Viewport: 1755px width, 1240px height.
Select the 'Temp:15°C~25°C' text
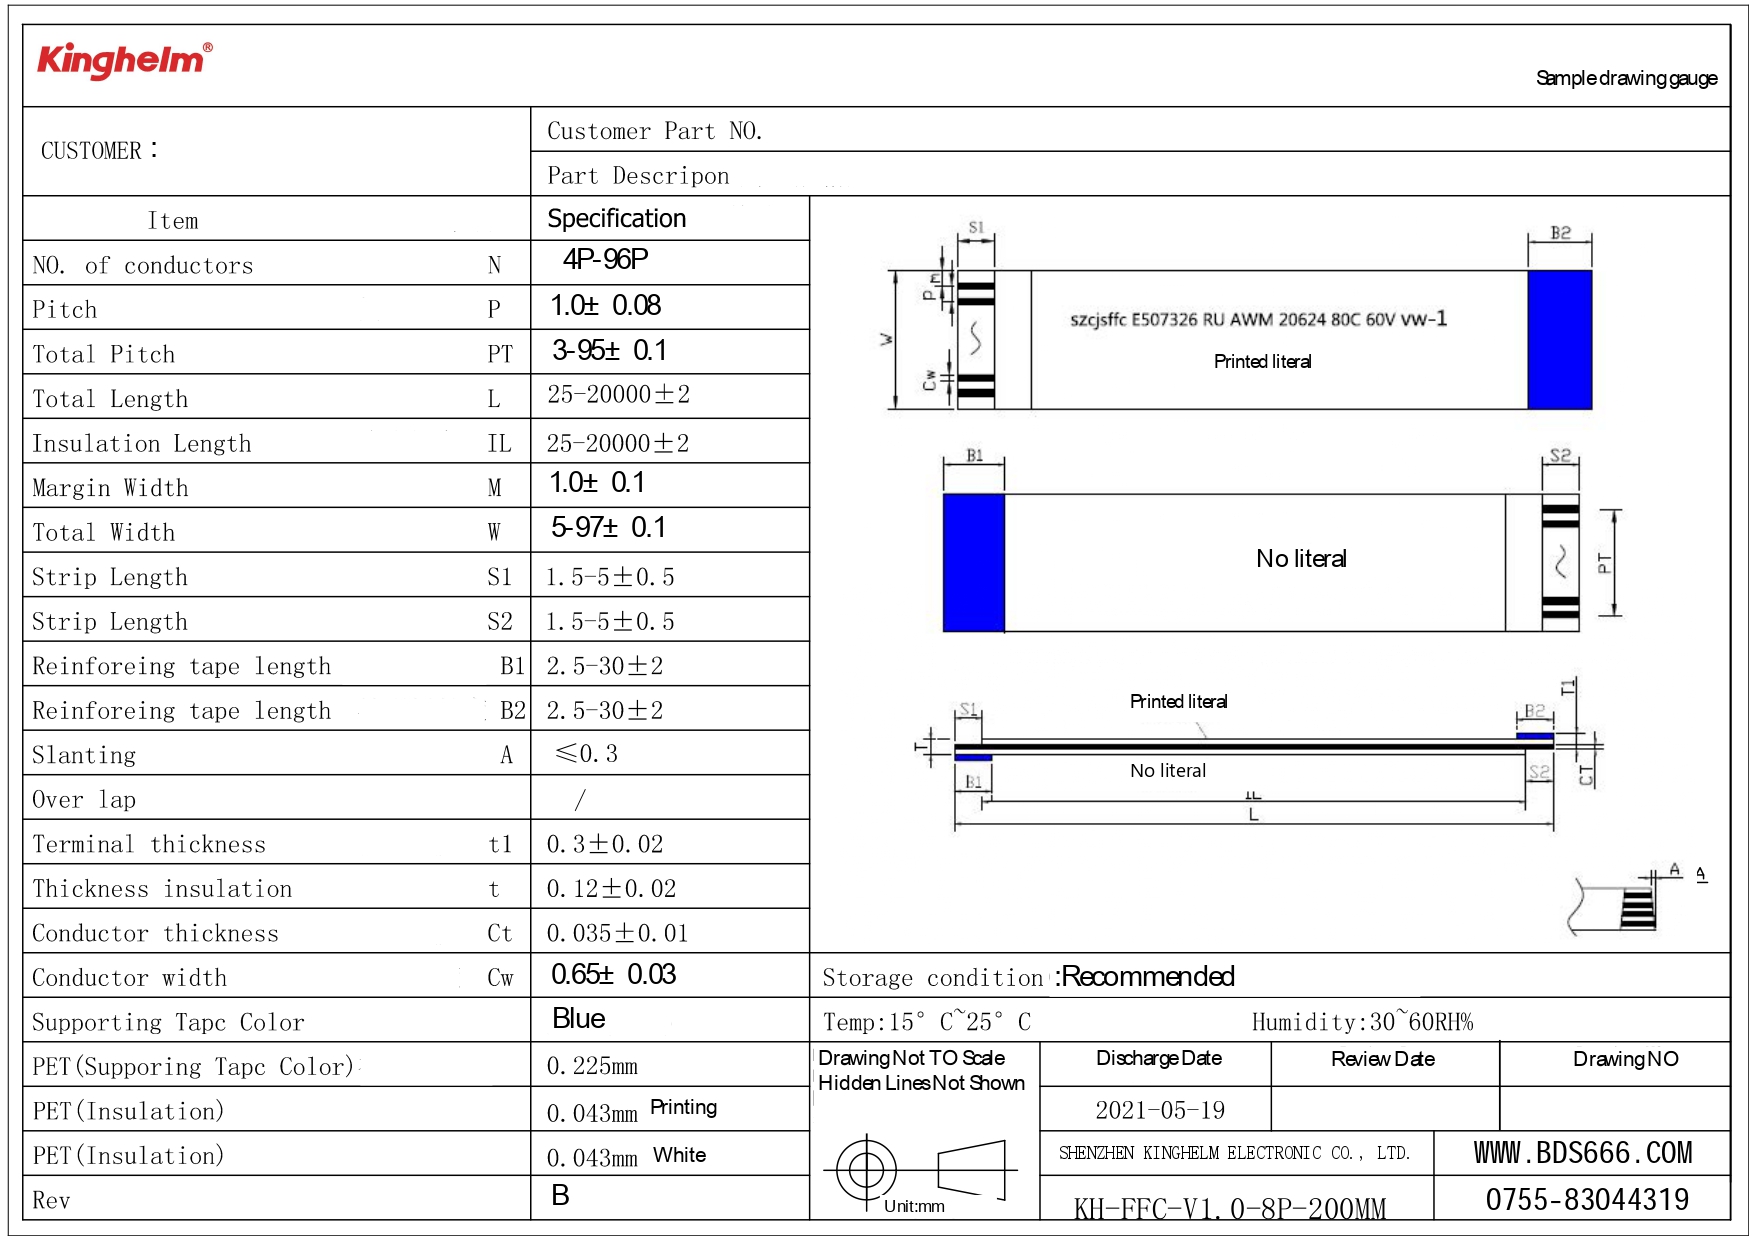coord(927,1022)
